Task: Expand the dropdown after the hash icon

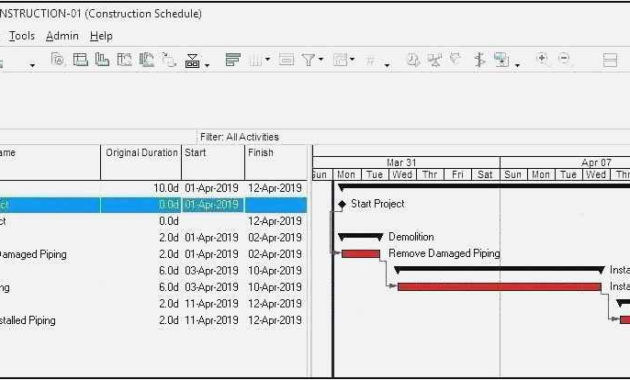Action: 387,65
